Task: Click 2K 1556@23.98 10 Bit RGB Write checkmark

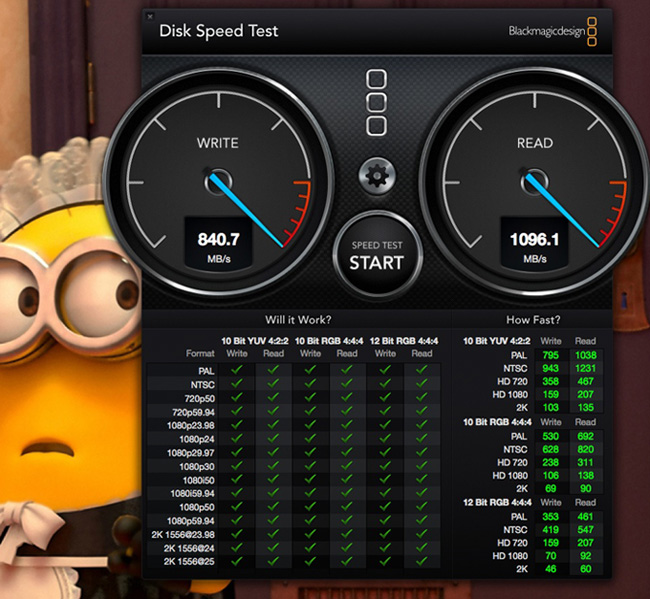Action: coord(310,533)
